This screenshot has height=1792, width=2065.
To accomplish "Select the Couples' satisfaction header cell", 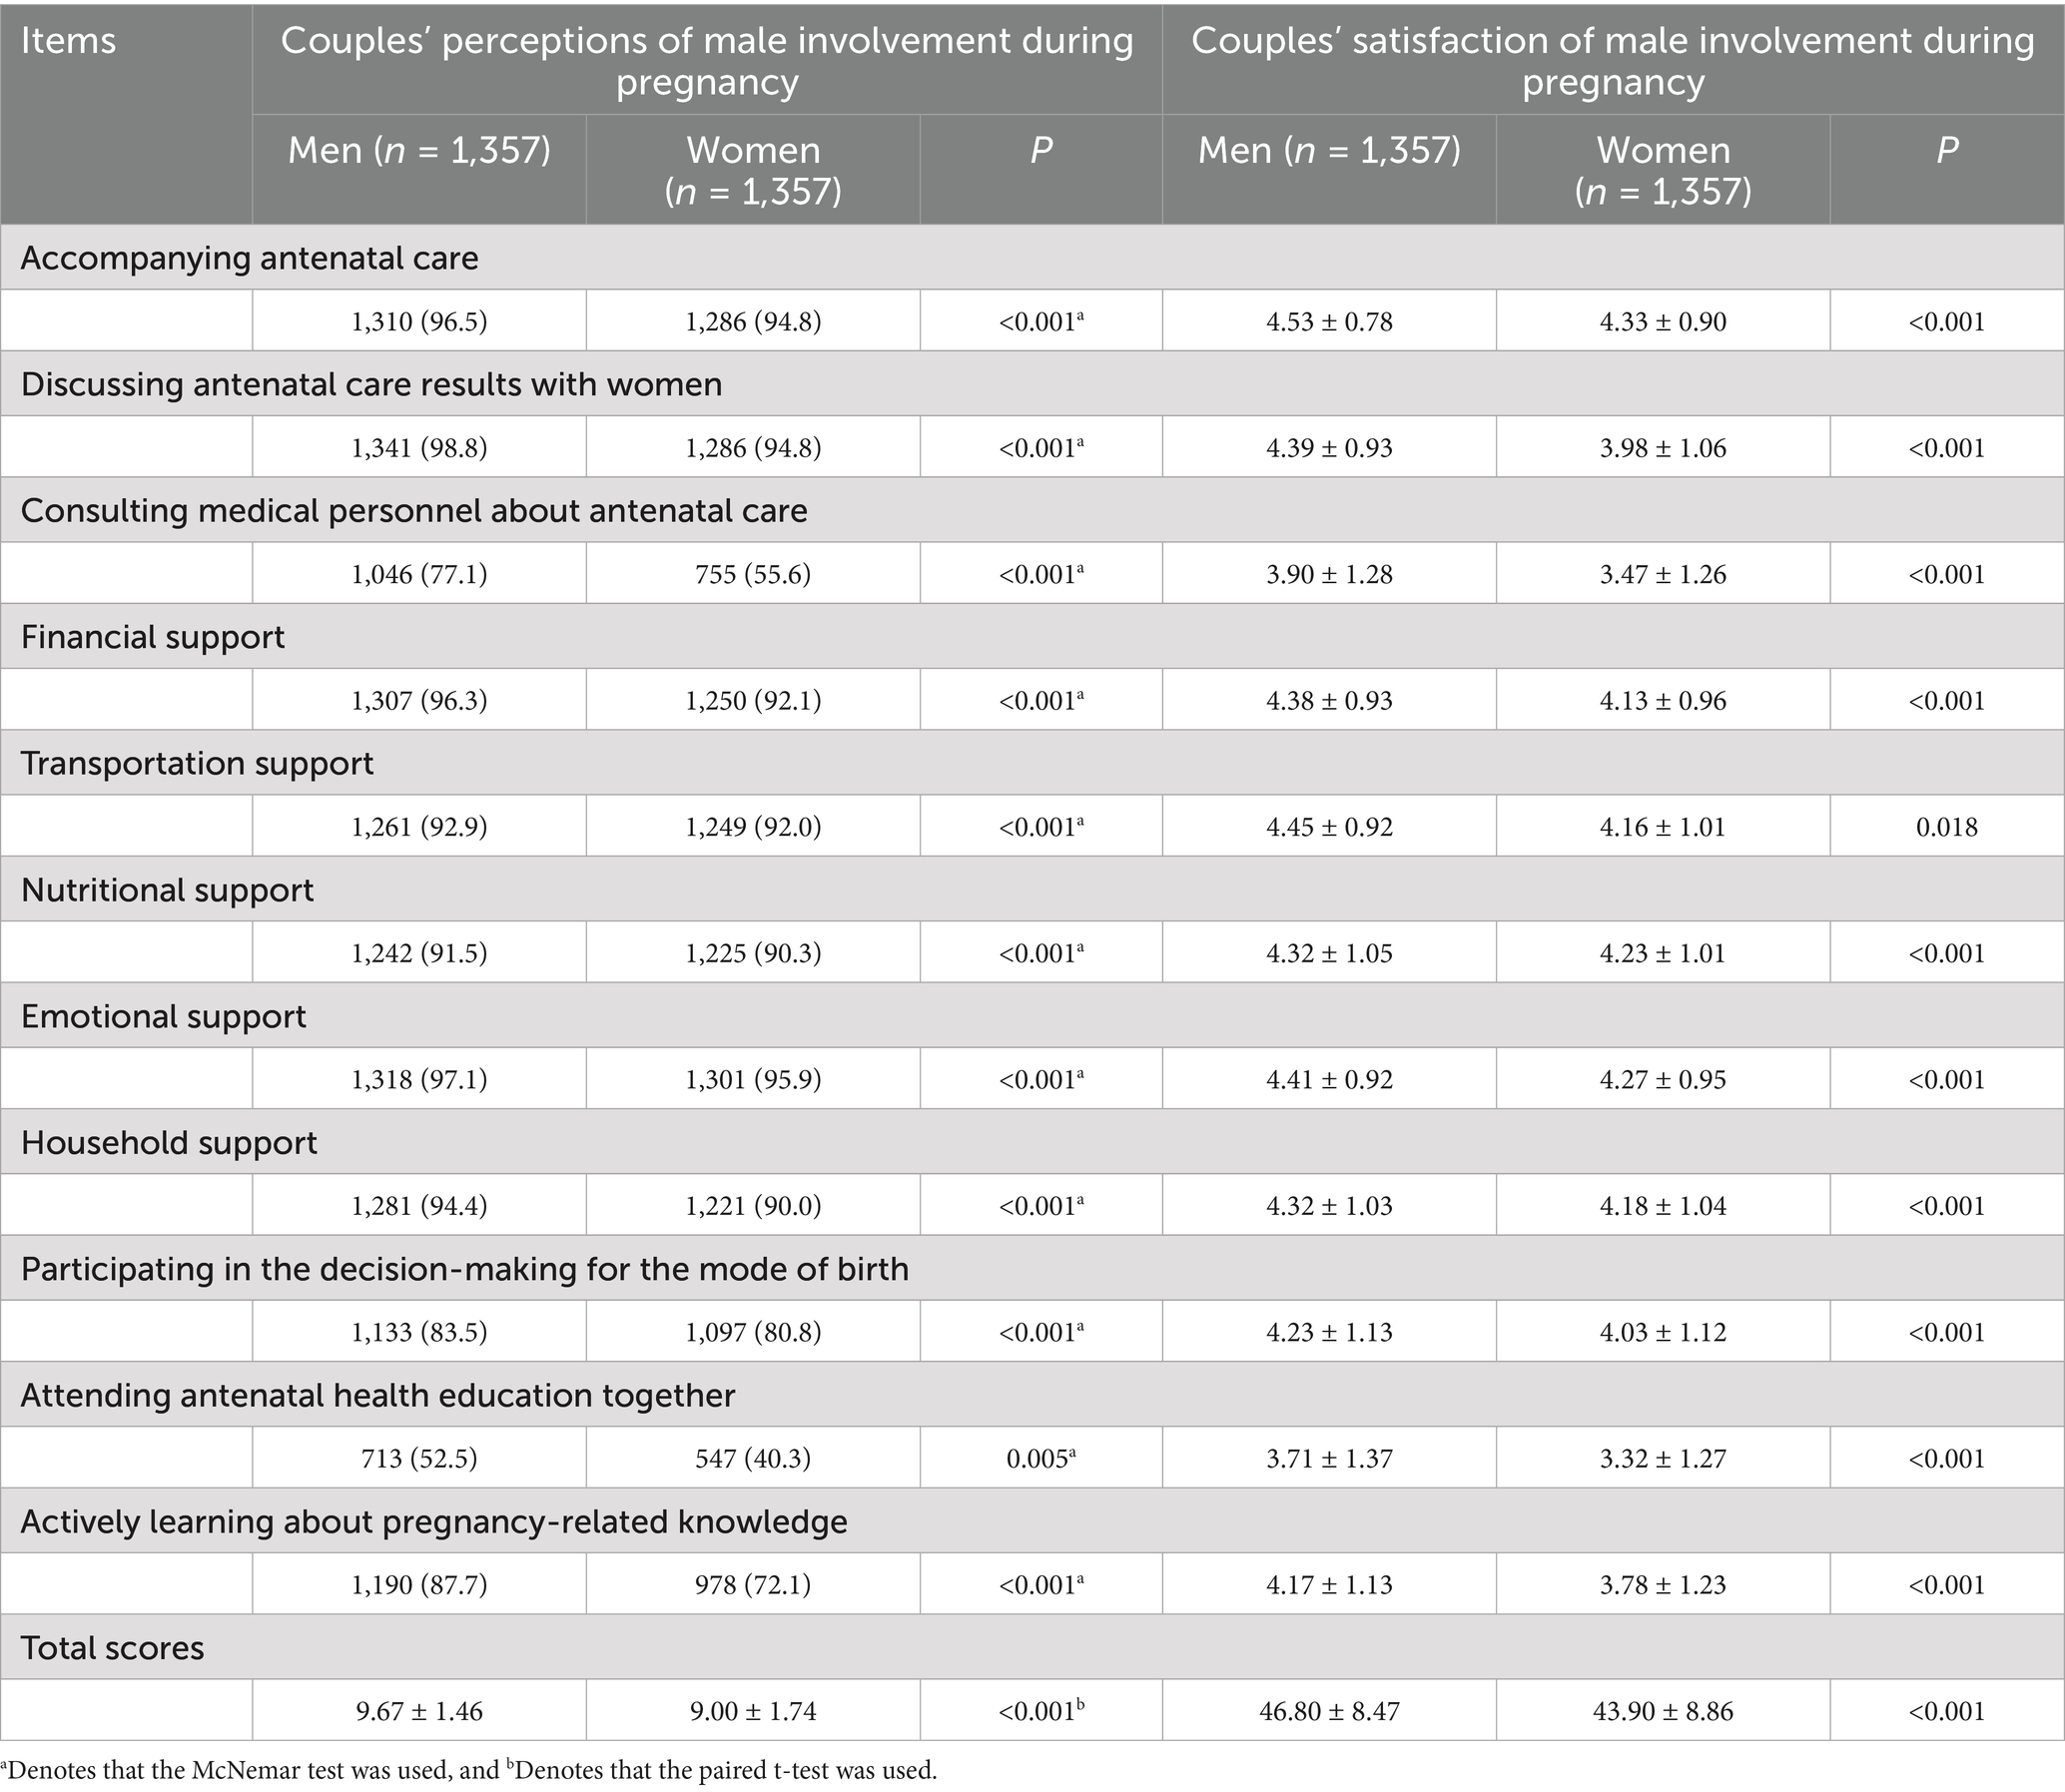I will (x=1612, y=61).
